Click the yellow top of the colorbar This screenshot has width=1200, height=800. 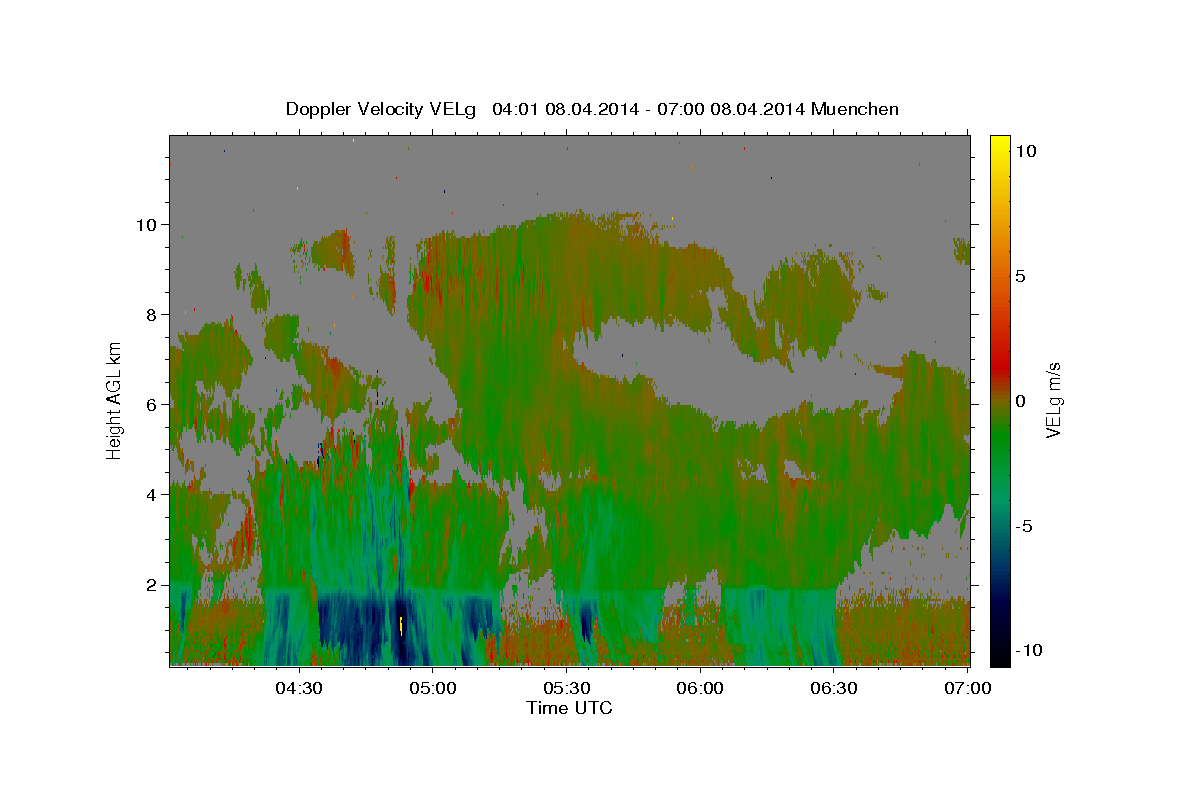point(999,145)
